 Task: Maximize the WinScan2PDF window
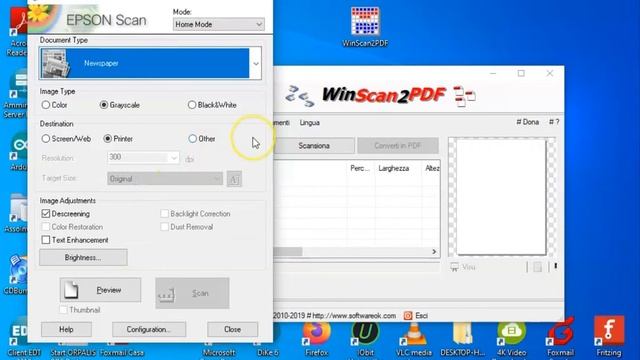point(521,73)
